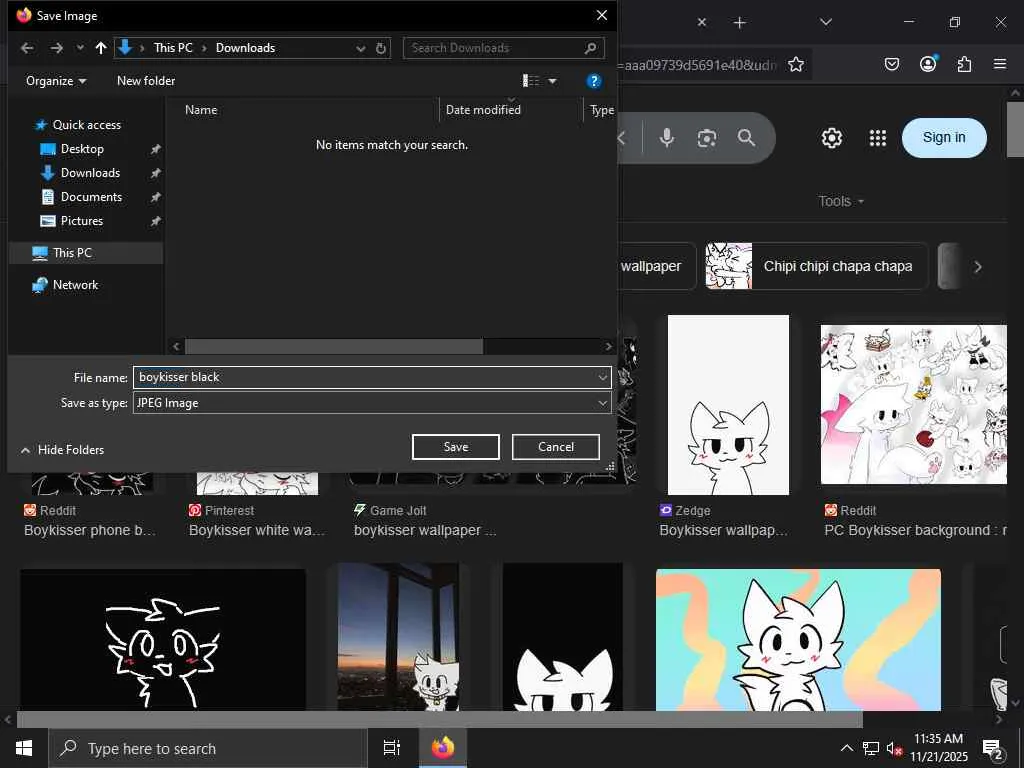This screenshot has width=1024, height=768.
Task: Open the Save as type dropdown
Action: coord(372,403)
